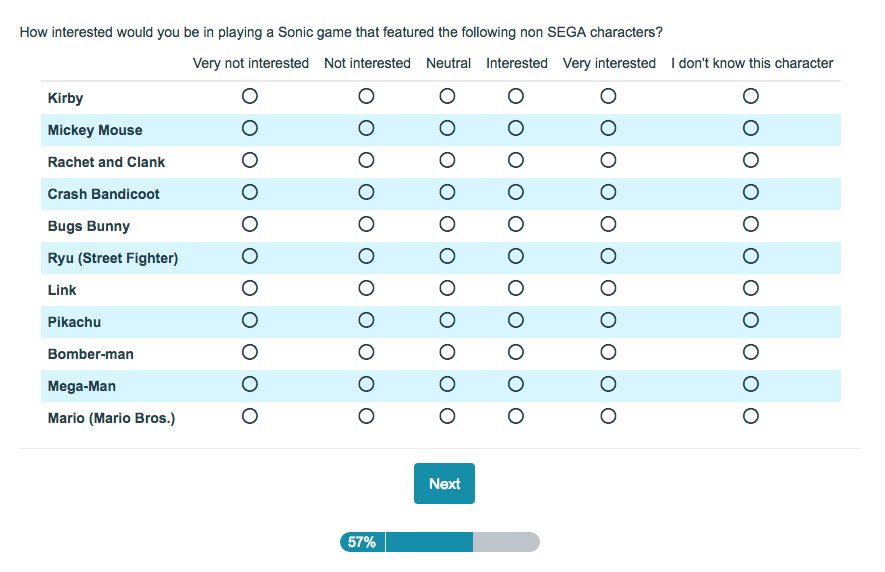Click the Crash Bandicoot row label
The image size is (885, 572).
click(x=103, y=194)
